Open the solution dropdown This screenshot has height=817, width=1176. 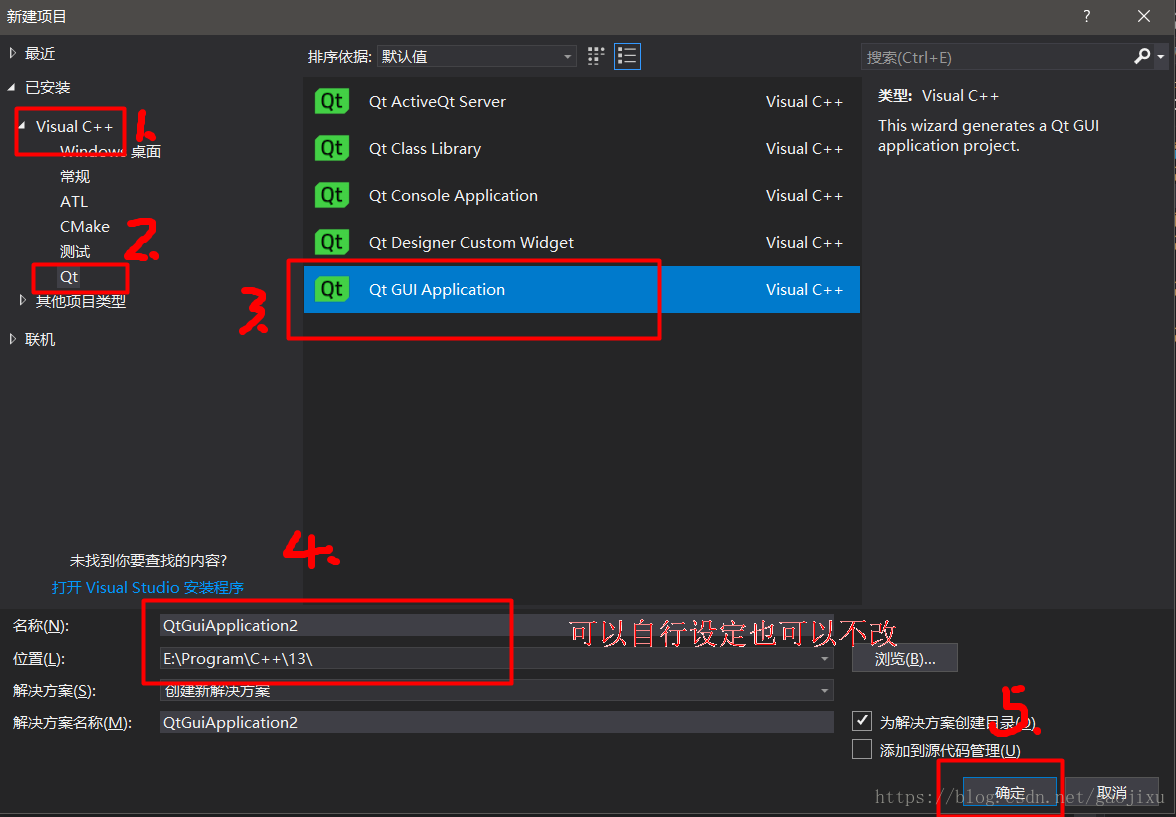click(x=825, y=690)
